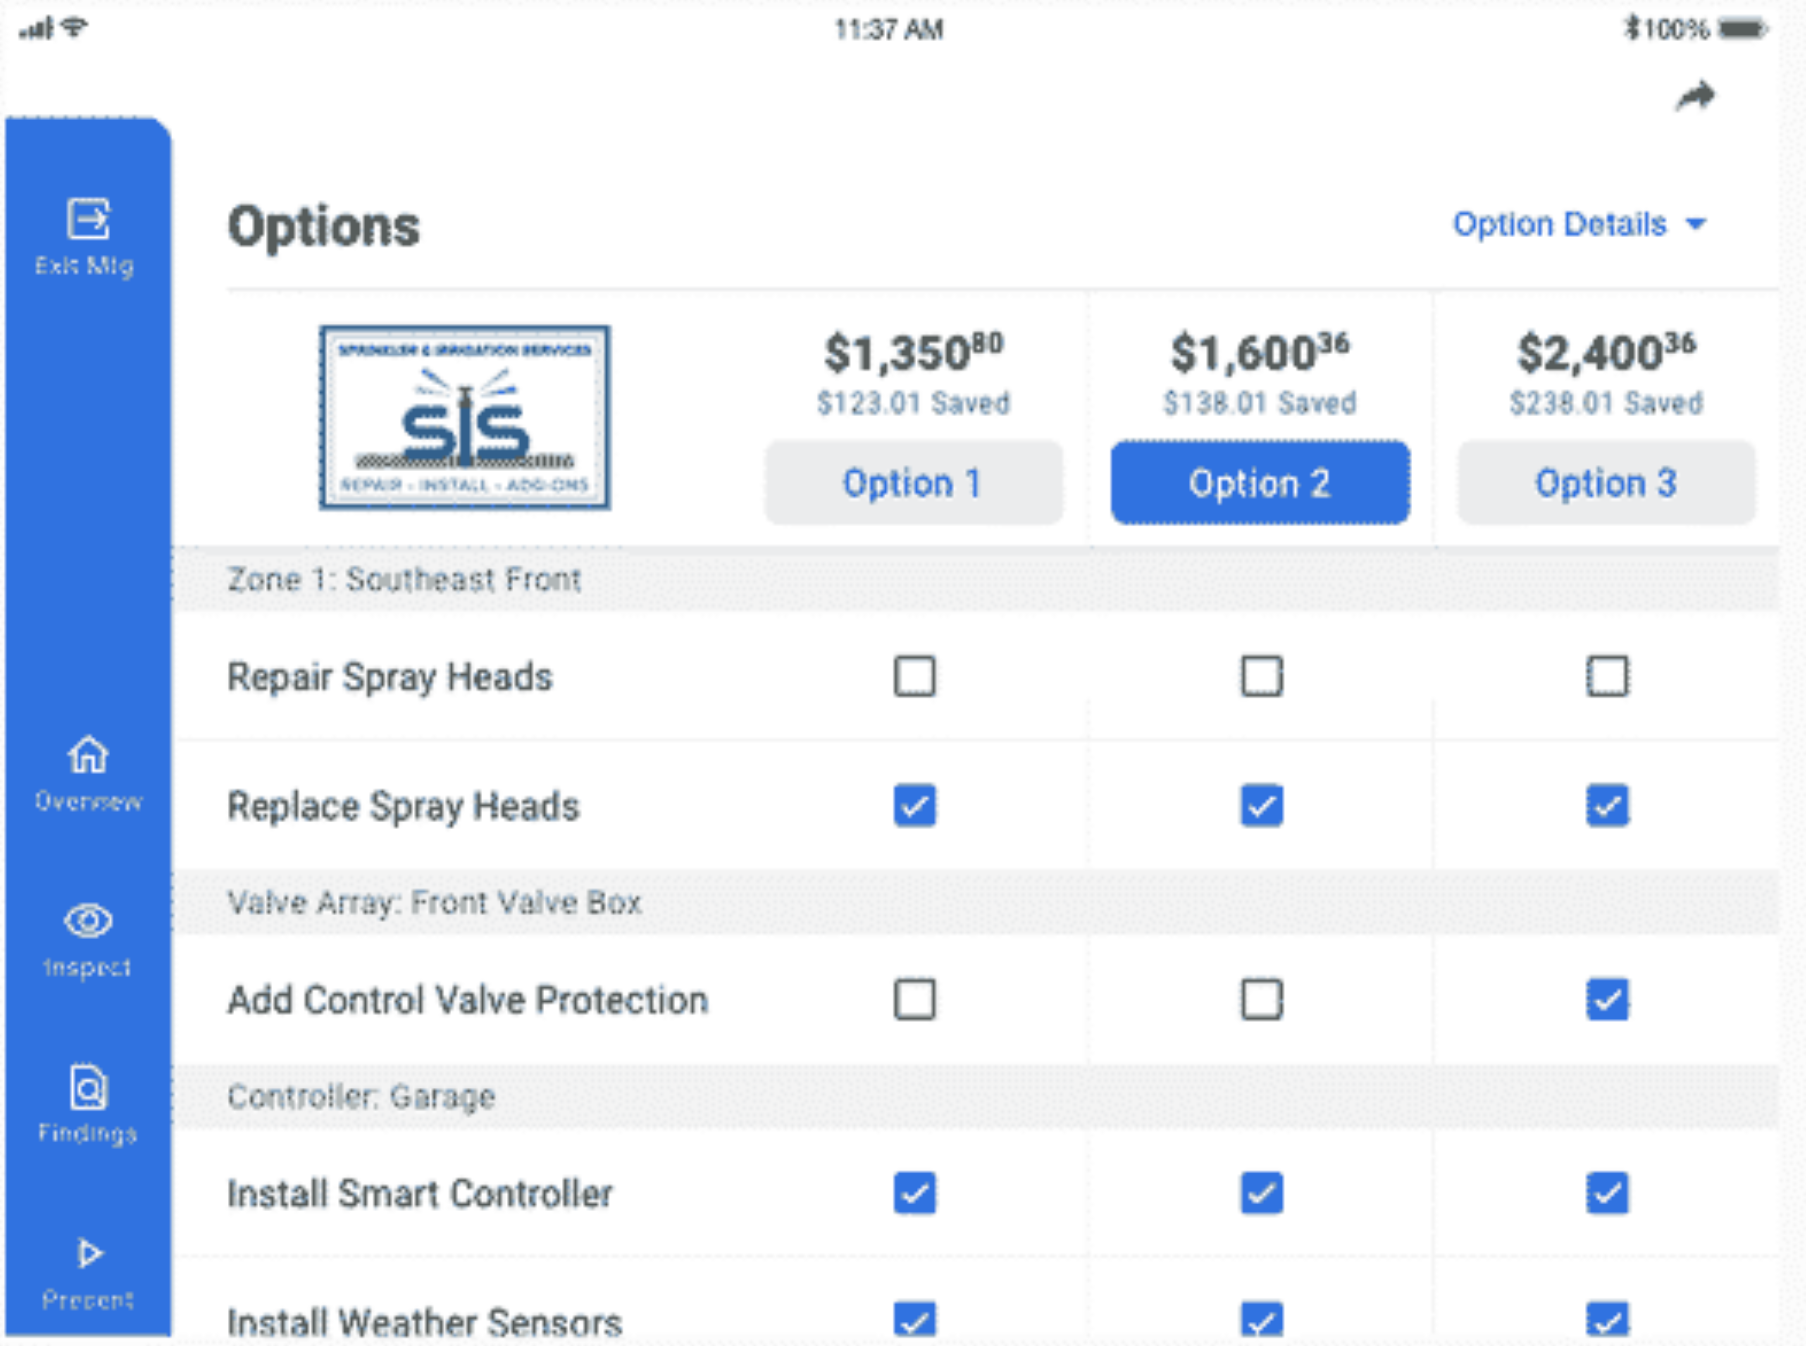Click the share arrow icon
1806x1346 pixels.
click(1695, 97)
